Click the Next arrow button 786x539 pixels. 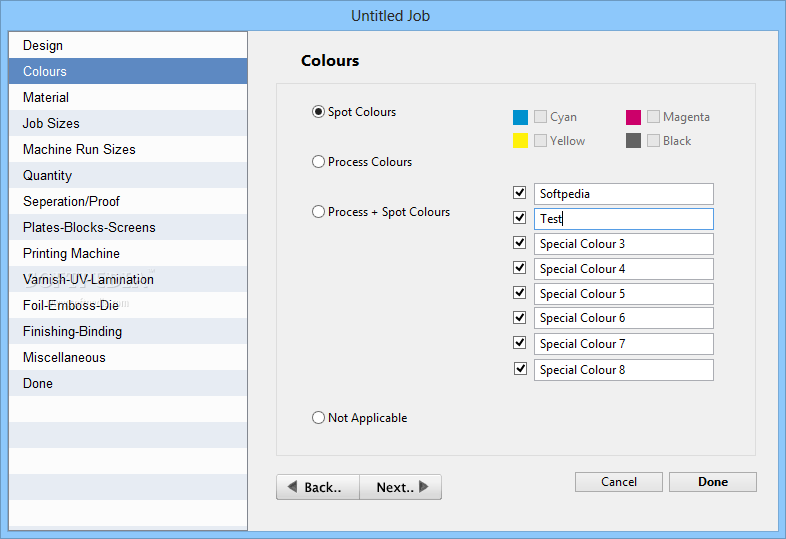coord(401,487)
